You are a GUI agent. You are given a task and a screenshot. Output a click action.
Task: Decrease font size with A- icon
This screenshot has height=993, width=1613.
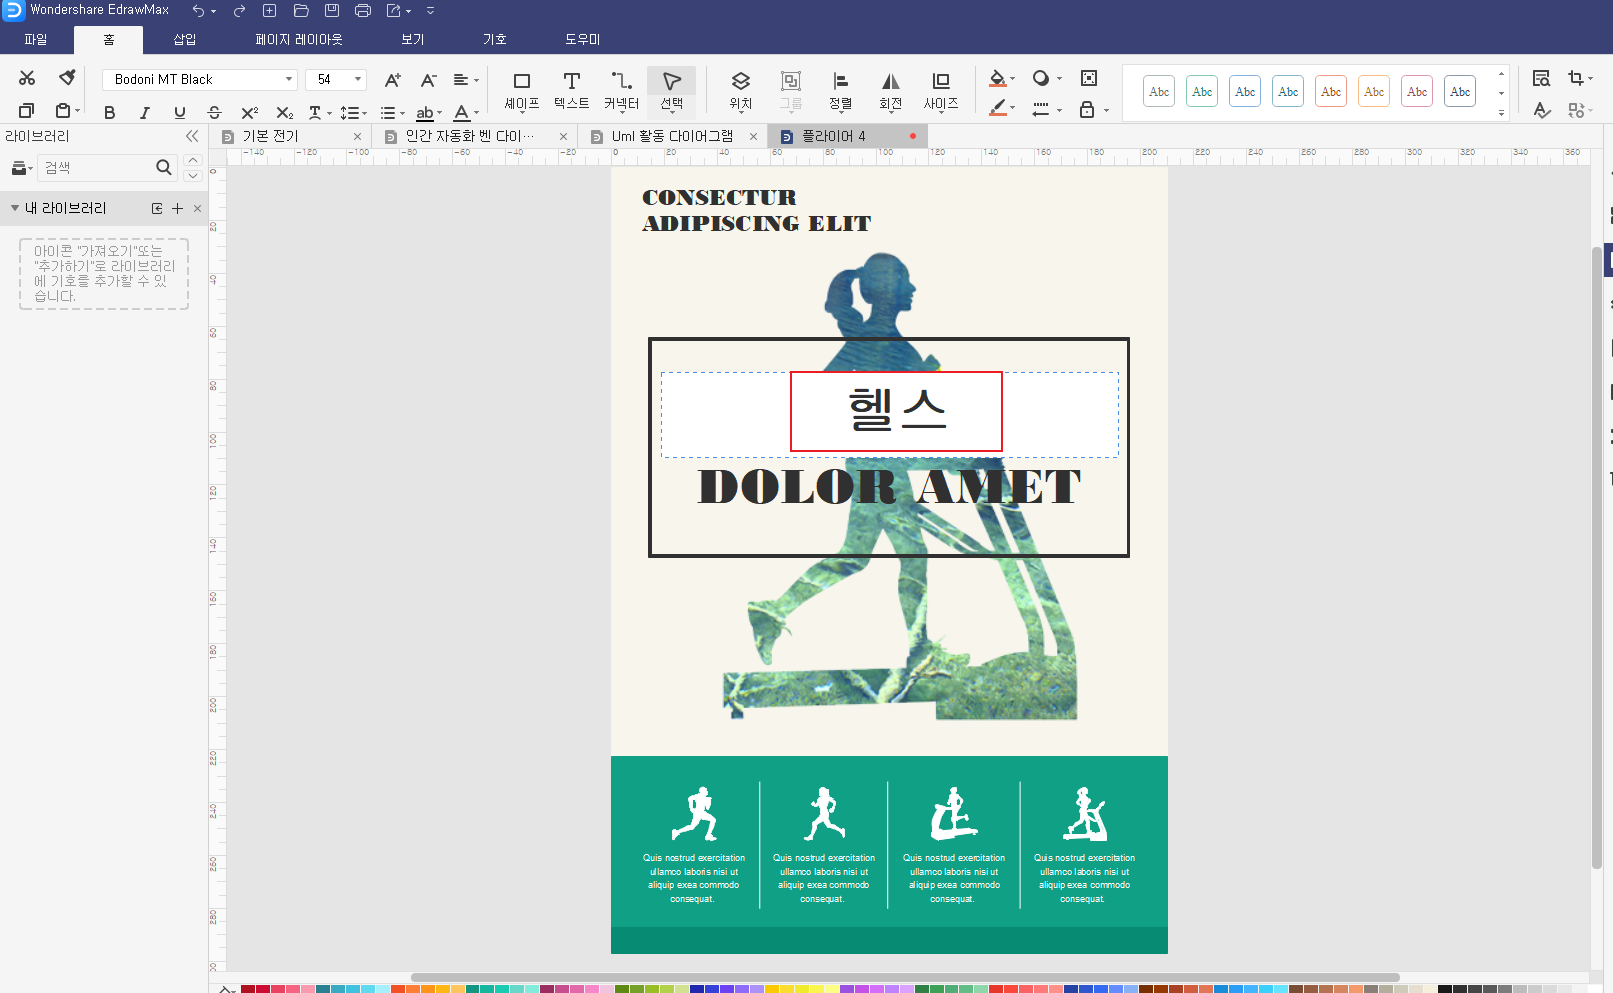[428, 80]
